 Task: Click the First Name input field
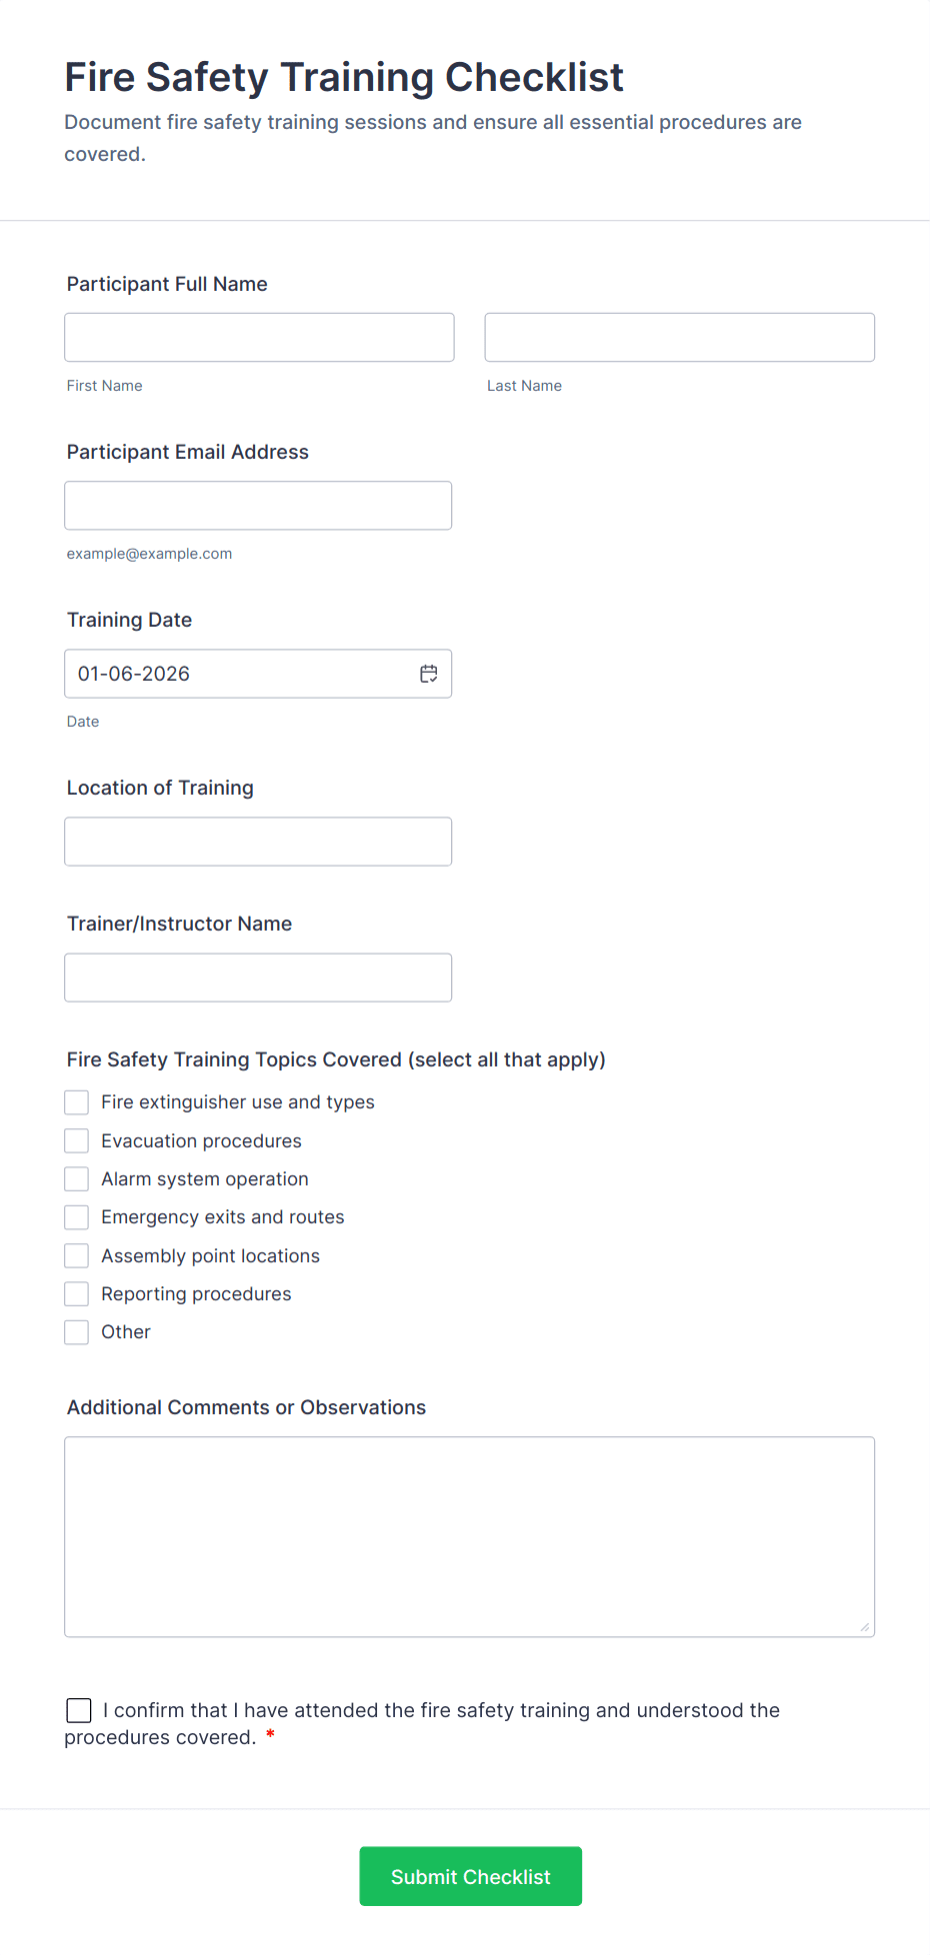tap(258, 337)
